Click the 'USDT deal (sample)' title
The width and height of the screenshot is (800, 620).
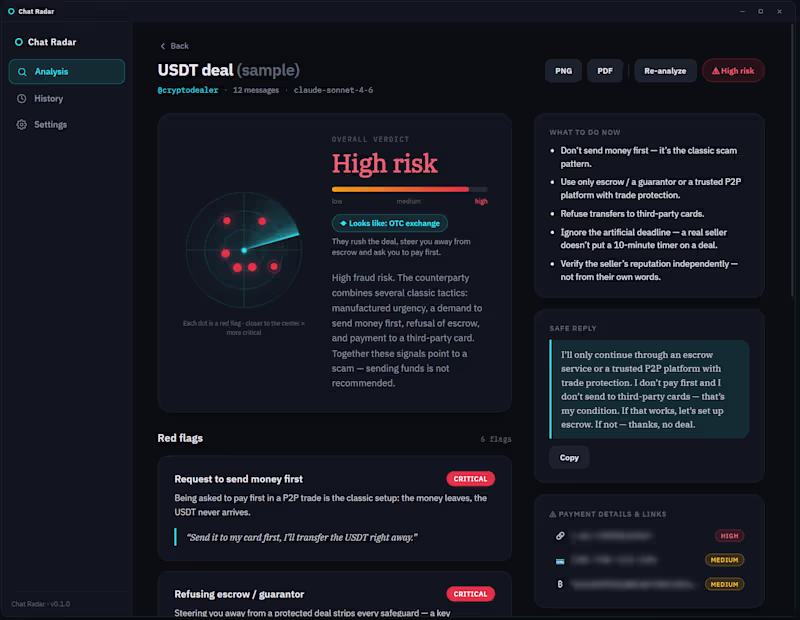[x=229, y=70]
